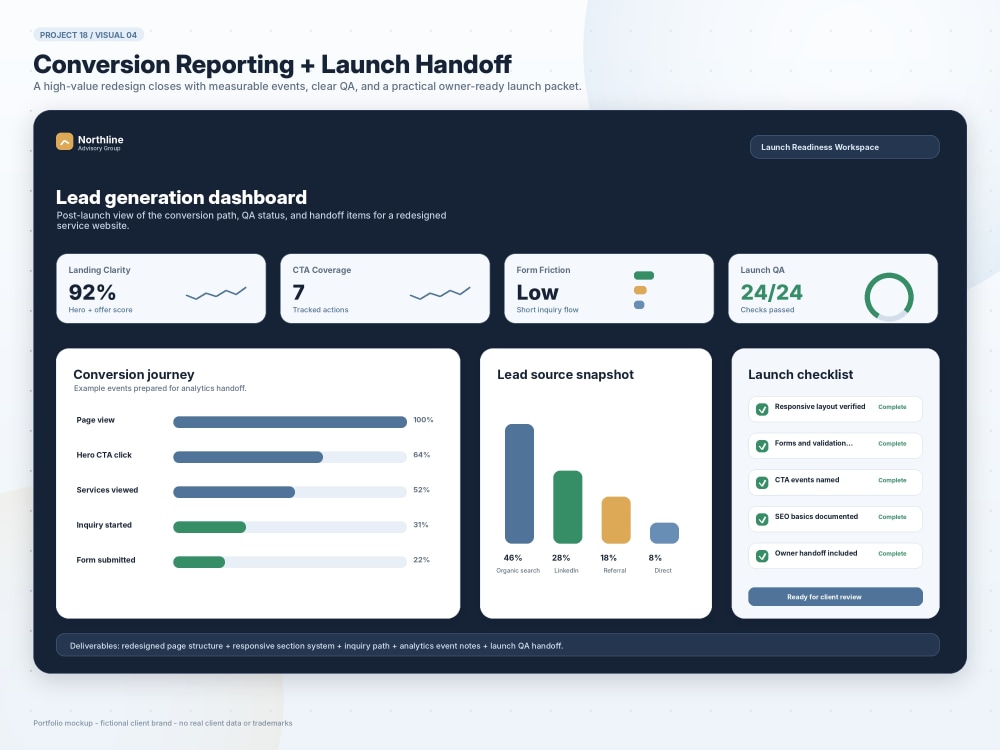Click the Portfolio mockup footer note
Screen dimensions: 1000x750
point(163,723)
